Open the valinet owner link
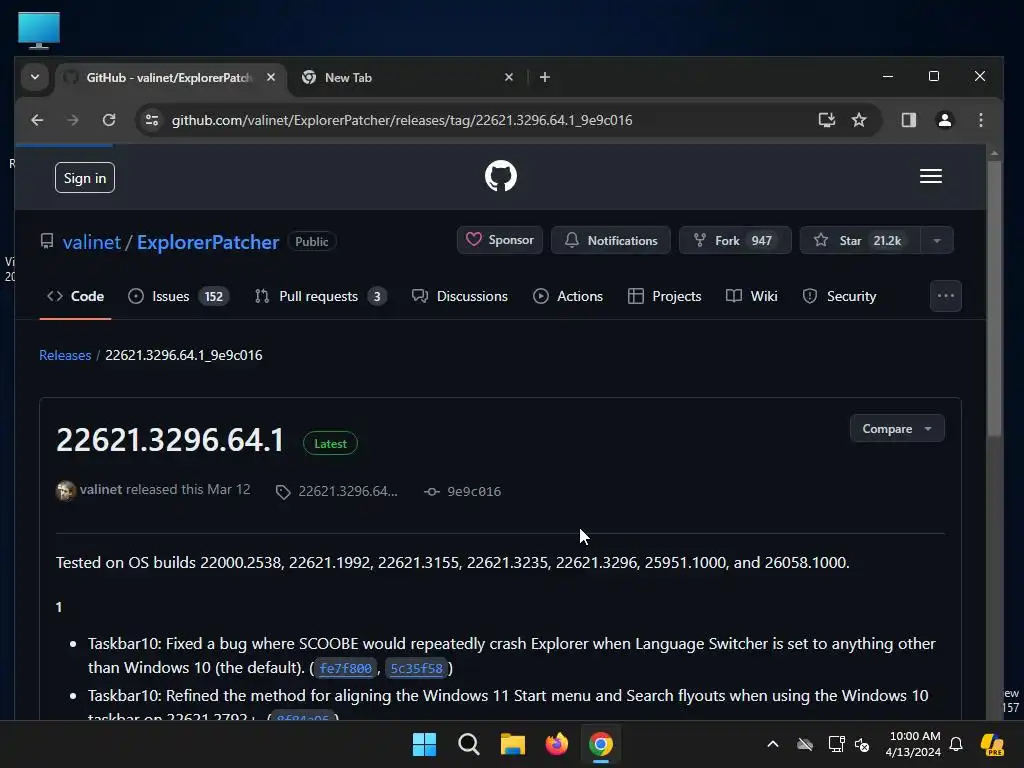 pyautogui.click(x=91, y=242)
